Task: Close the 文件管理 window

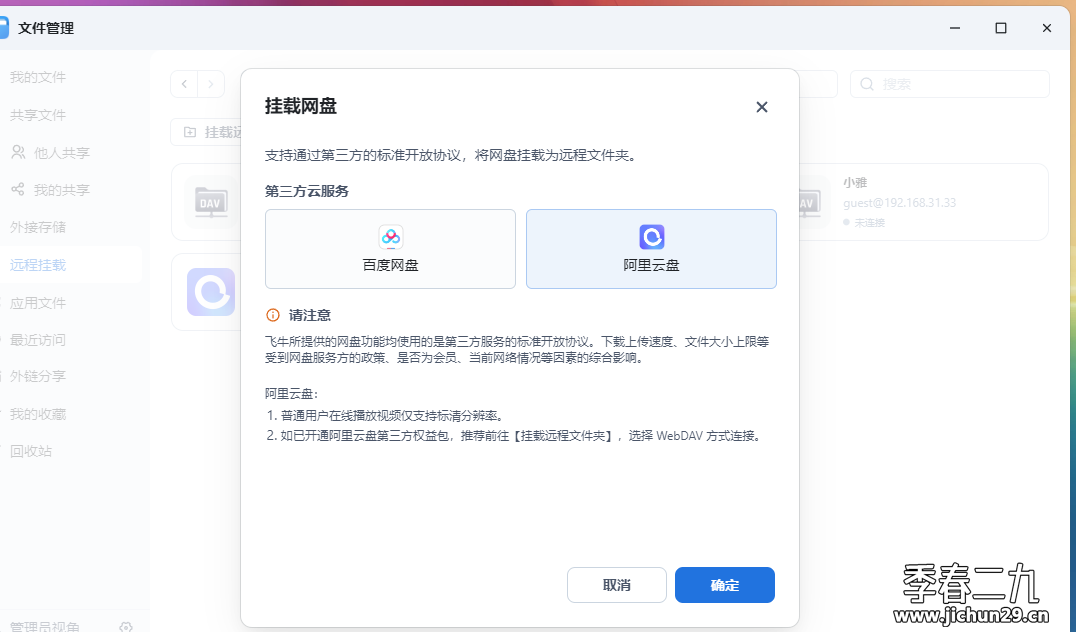Action: point(1046,28)
